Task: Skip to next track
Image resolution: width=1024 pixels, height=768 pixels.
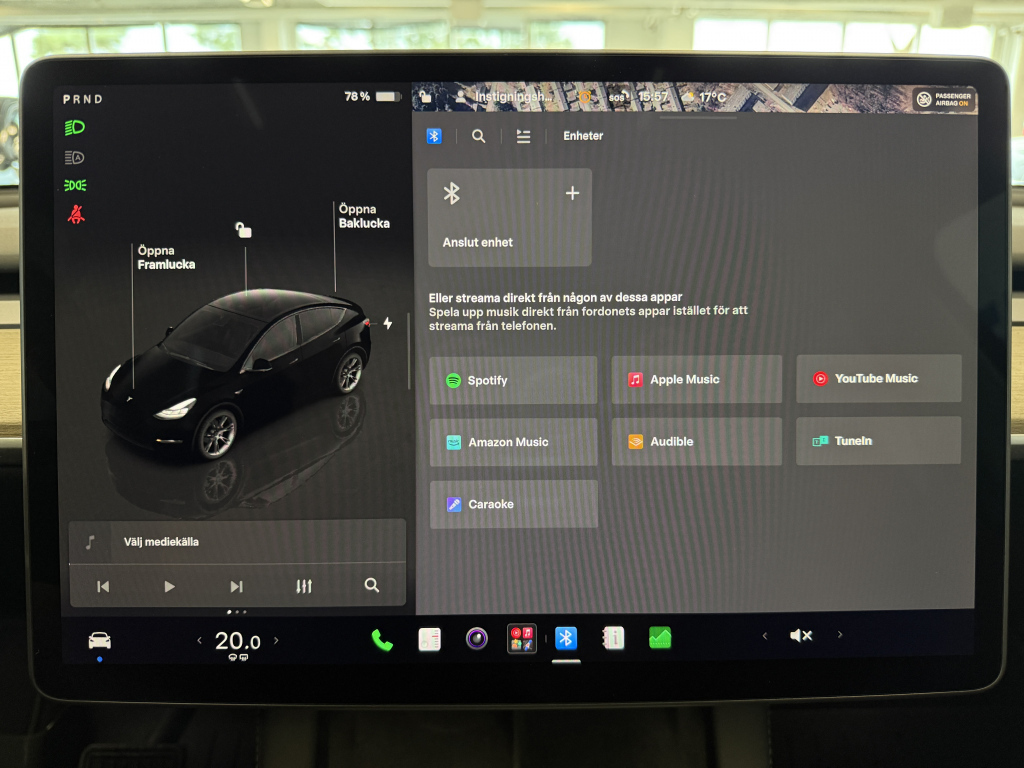Action: (x=236, y=586)
